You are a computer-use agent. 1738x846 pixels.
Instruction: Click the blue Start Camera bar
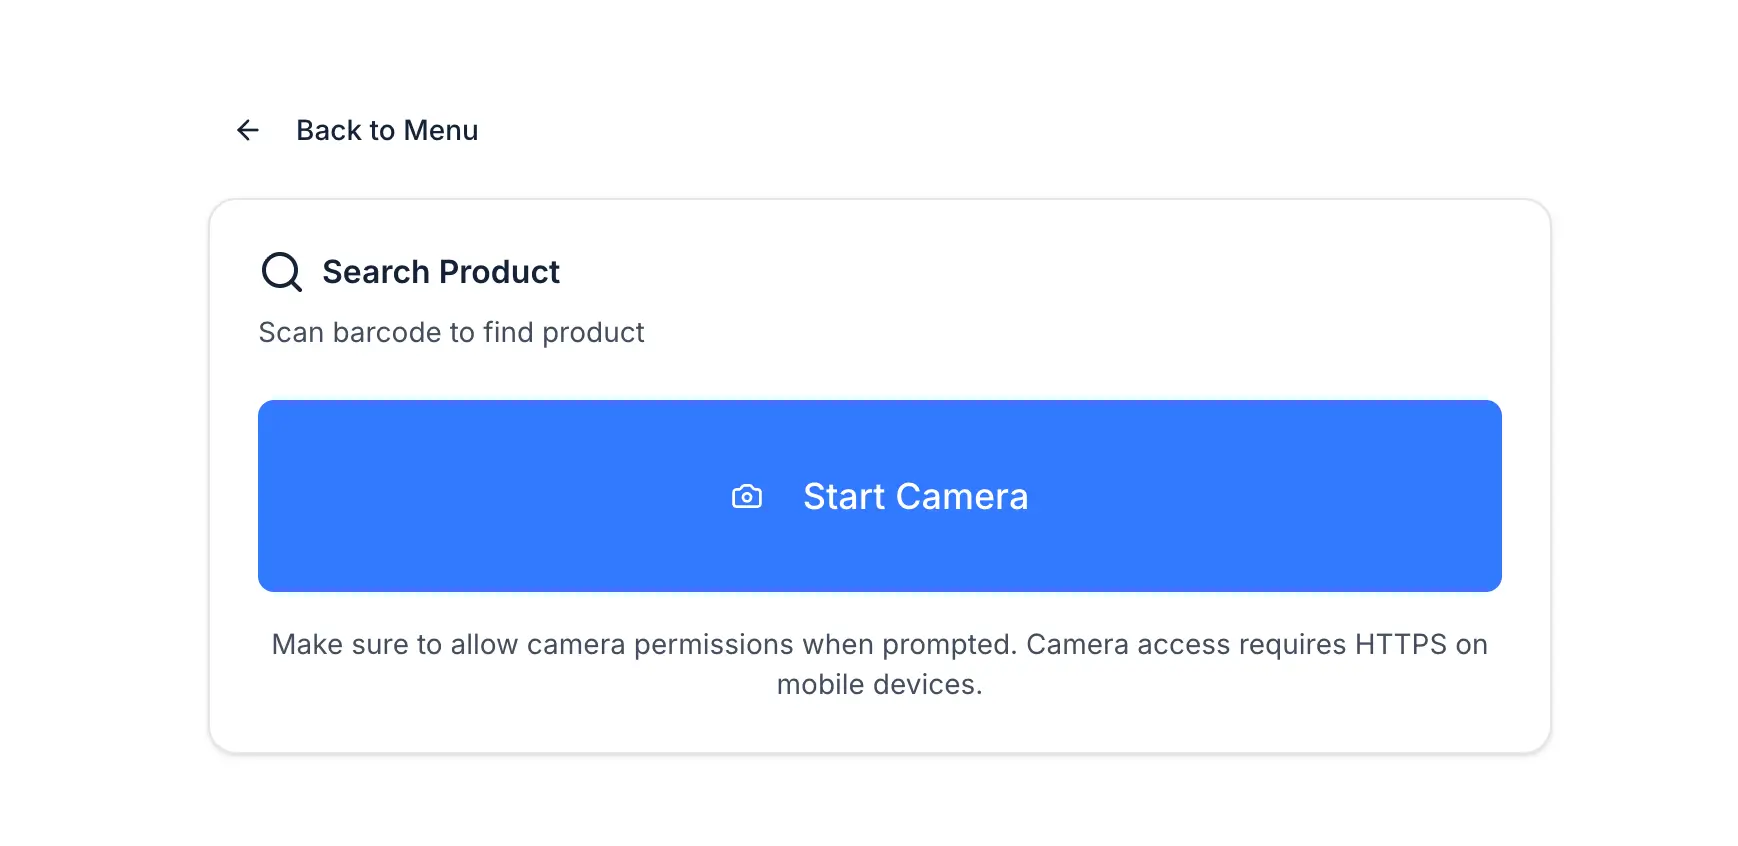coord(879,497)
